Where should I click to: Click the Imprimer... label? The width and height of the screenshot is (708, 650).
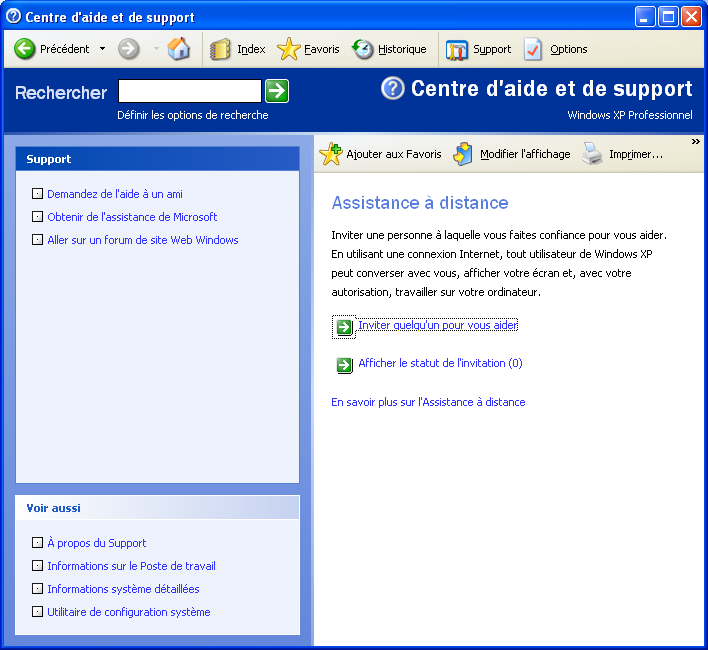pos(636,154)
